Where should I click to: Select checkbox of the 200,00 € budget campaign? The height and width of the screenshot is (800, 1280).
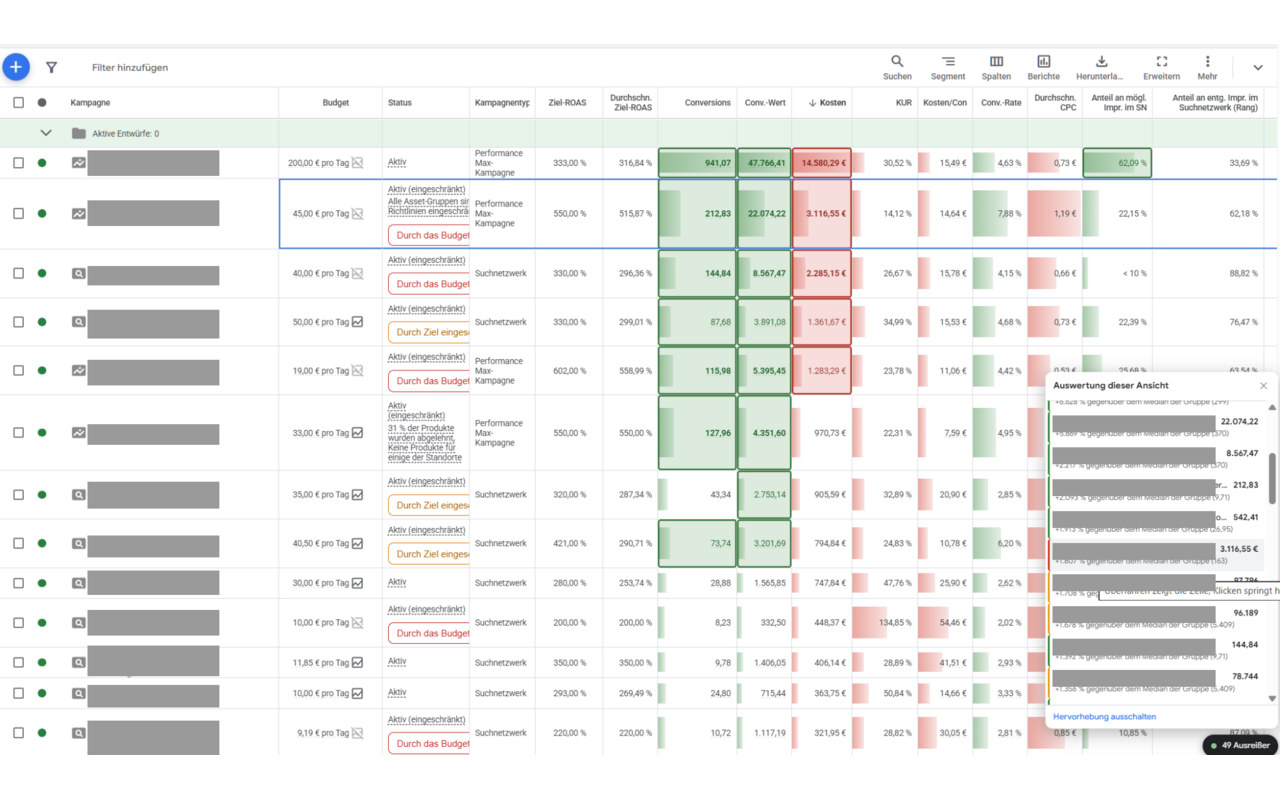pos(18,163)
